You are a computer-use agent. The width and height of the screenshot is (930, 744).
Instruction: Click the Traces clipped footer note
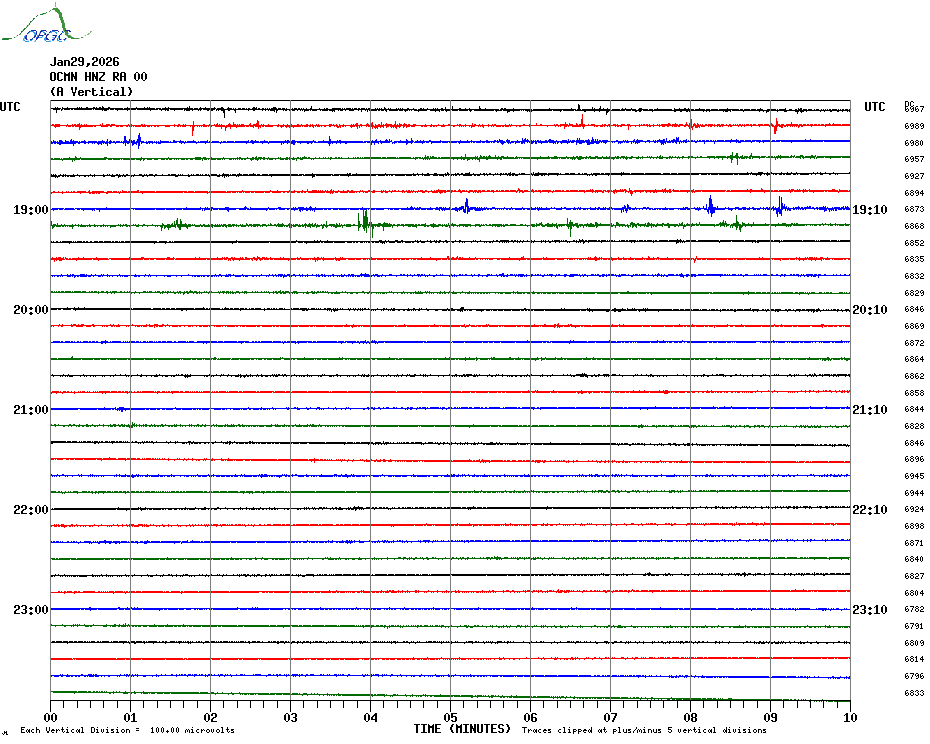pos(644,730)
